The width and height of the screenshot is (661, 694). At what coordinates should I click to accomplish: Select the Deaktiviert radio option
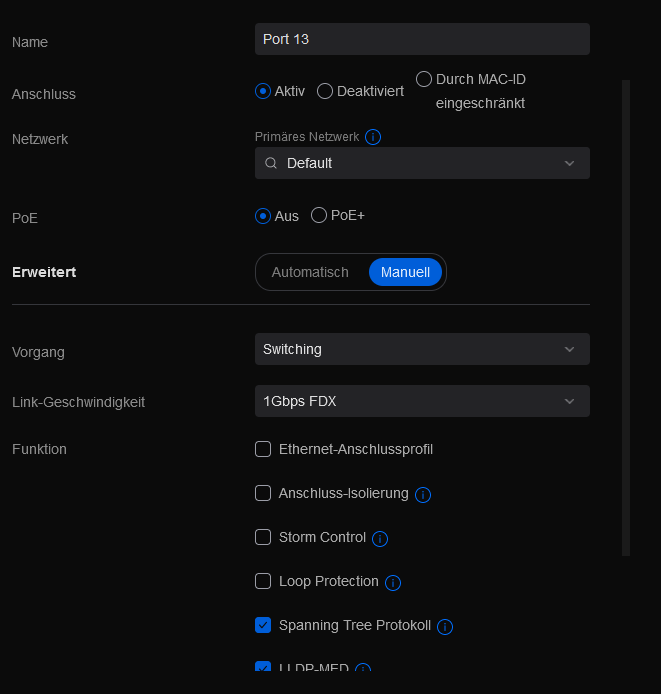[325, 91]
